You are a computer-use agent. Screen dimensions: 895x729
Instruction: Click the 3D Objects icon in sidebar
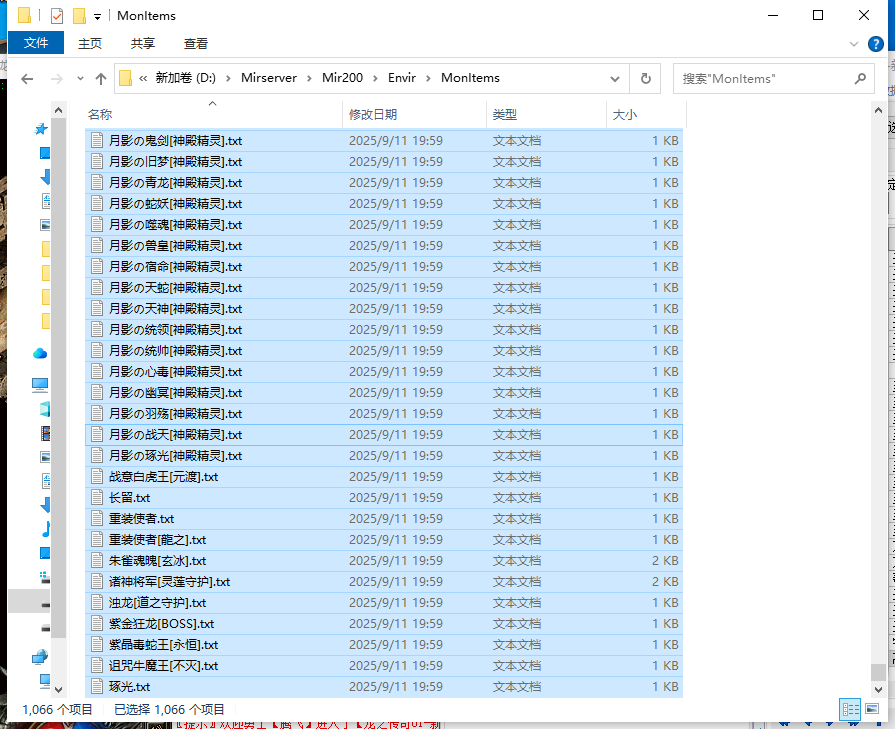tap(45, 409)
